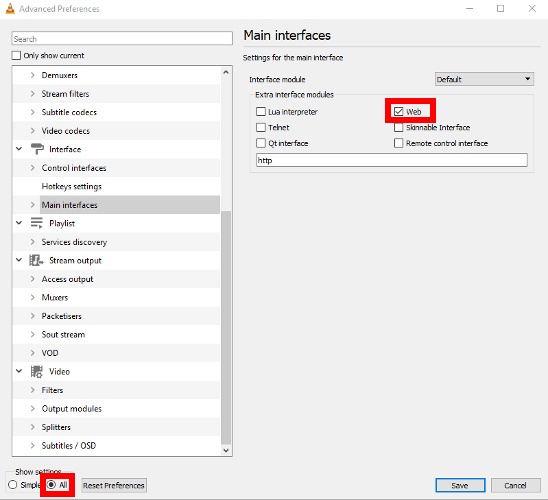Viewport: 548px width, 500px height.
Task: Minimize the Advanced Preferences window
Action: click(470, 8)
